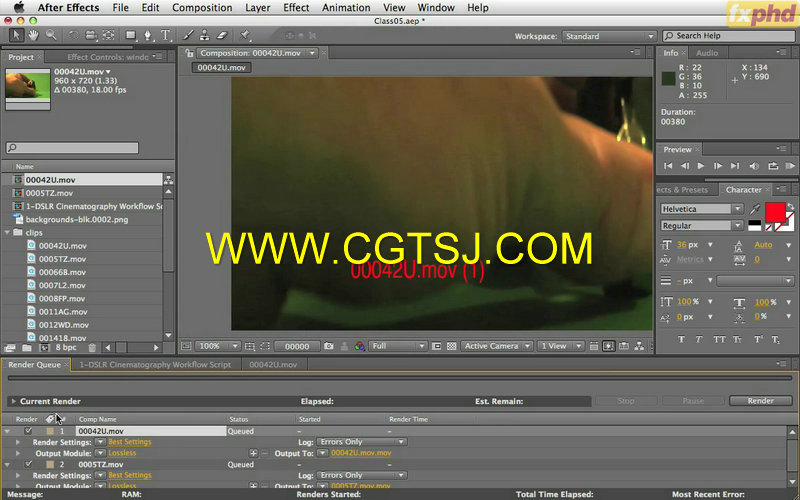Select the Rectangle shape tool
This screenshot has width=800, height=500.
click(x=131, y=35)
